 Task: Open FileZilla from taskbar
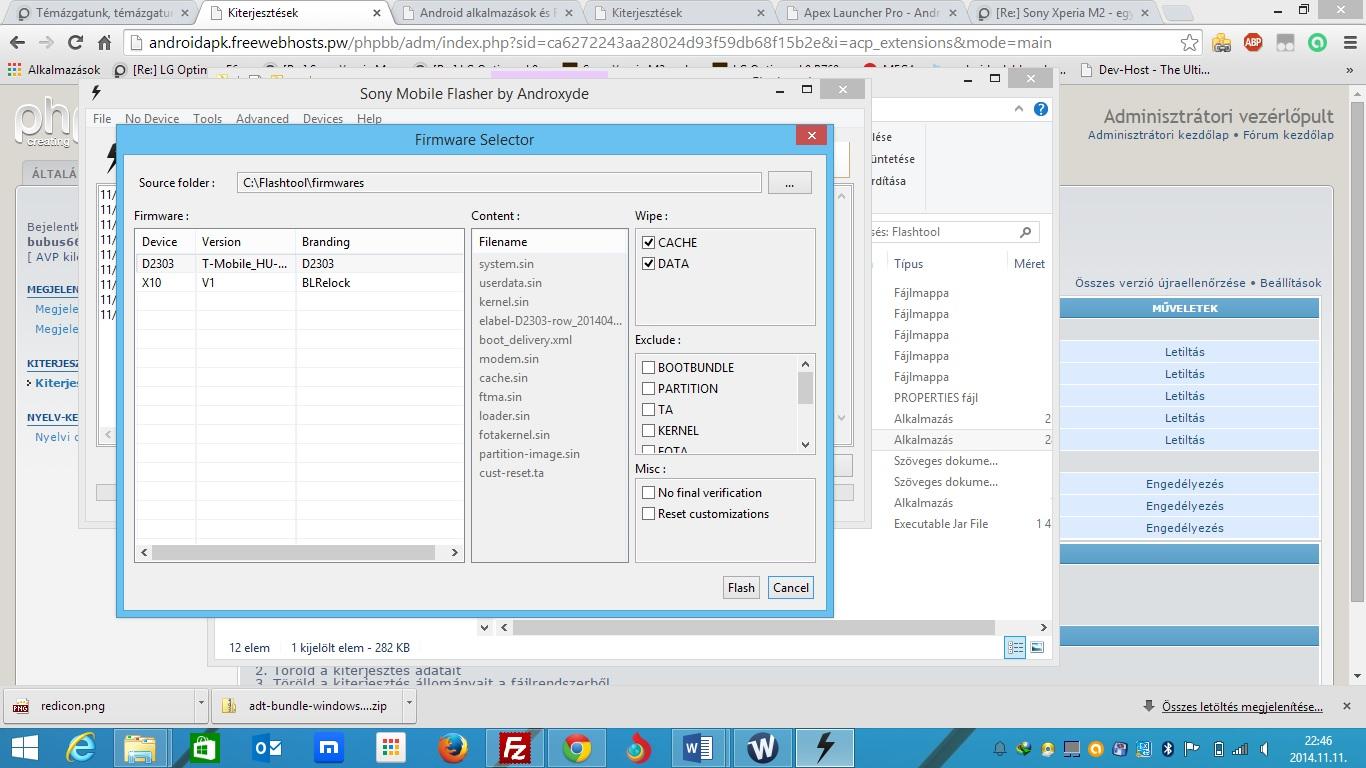click(x=514, y=748)
